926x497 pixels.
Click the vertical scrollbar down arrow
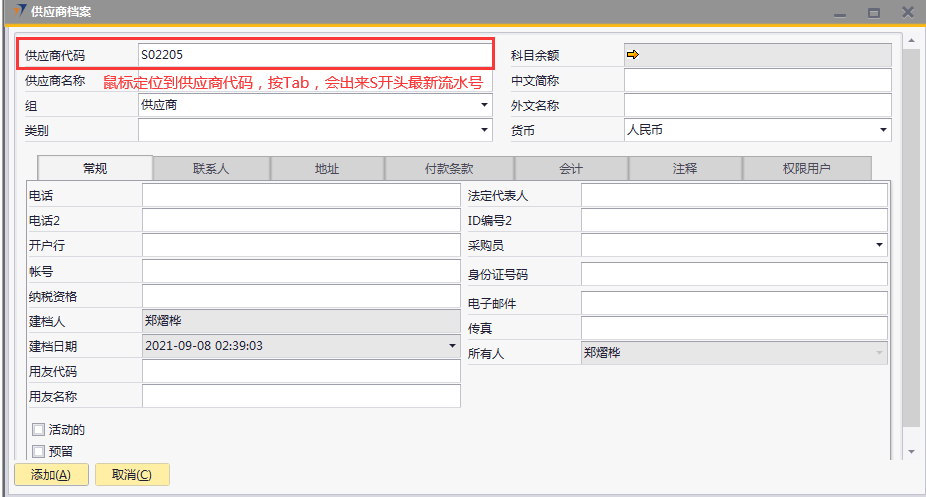point(910,452)
